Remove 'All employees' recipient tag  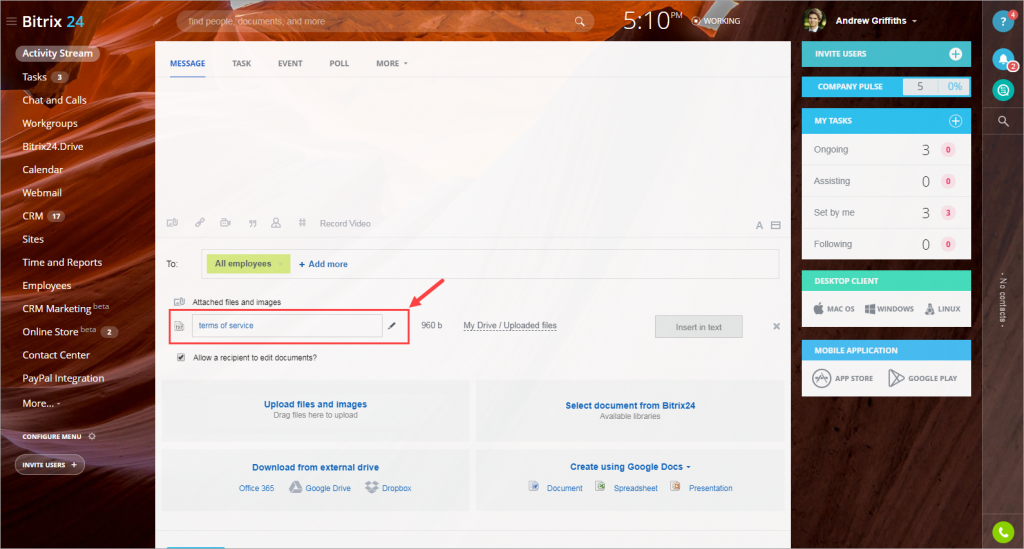point(281,264)
